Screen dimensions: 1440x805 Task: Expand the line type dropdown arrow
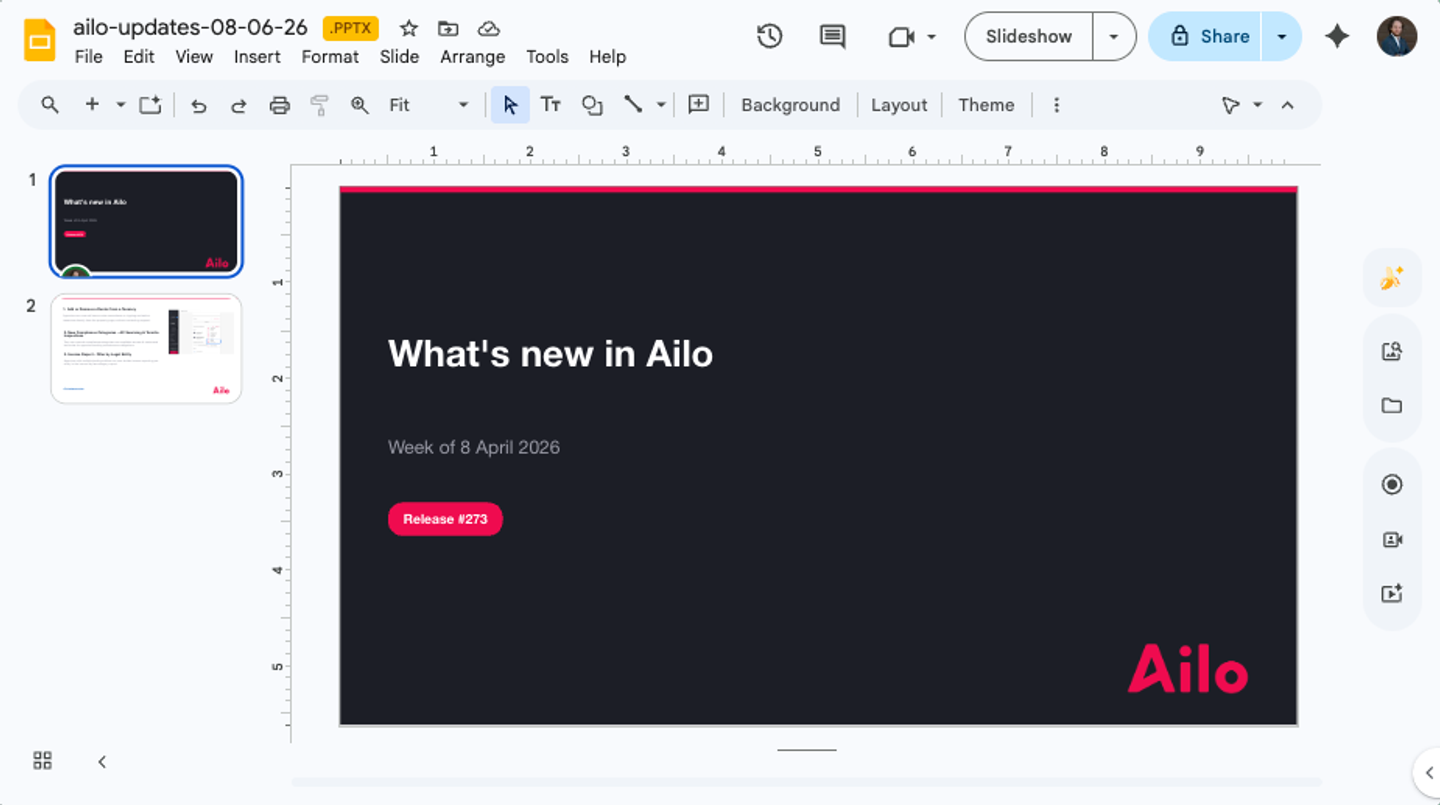(661, 105)
